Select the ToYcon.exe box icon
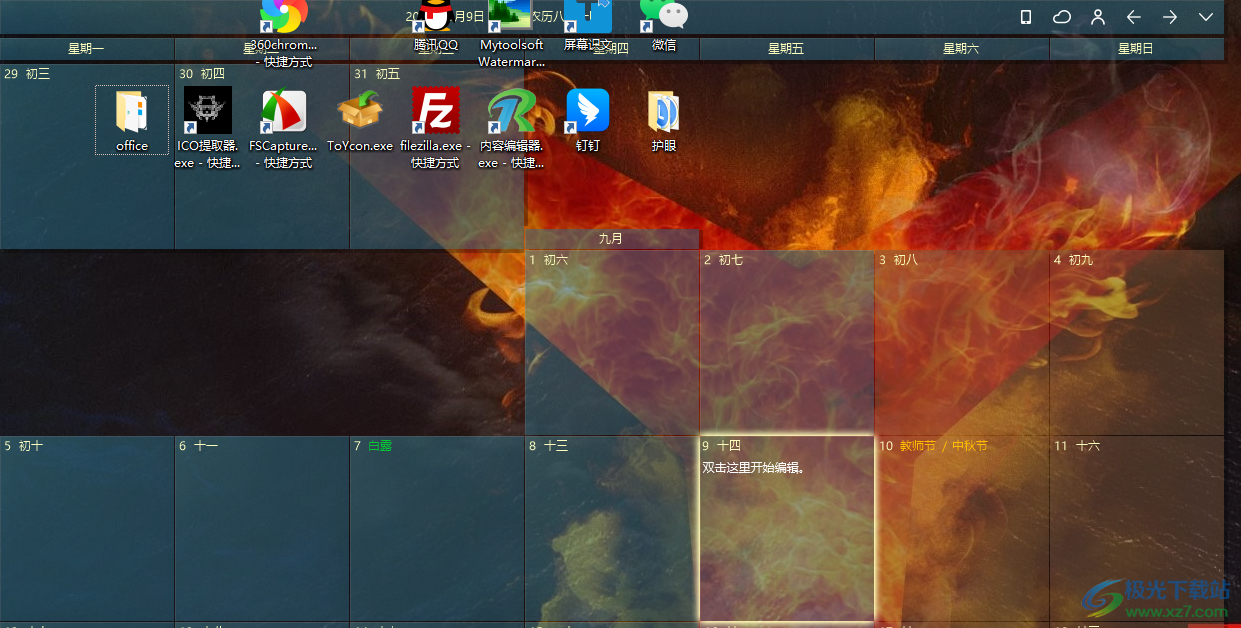The image size is (1241, 628). 360,111
